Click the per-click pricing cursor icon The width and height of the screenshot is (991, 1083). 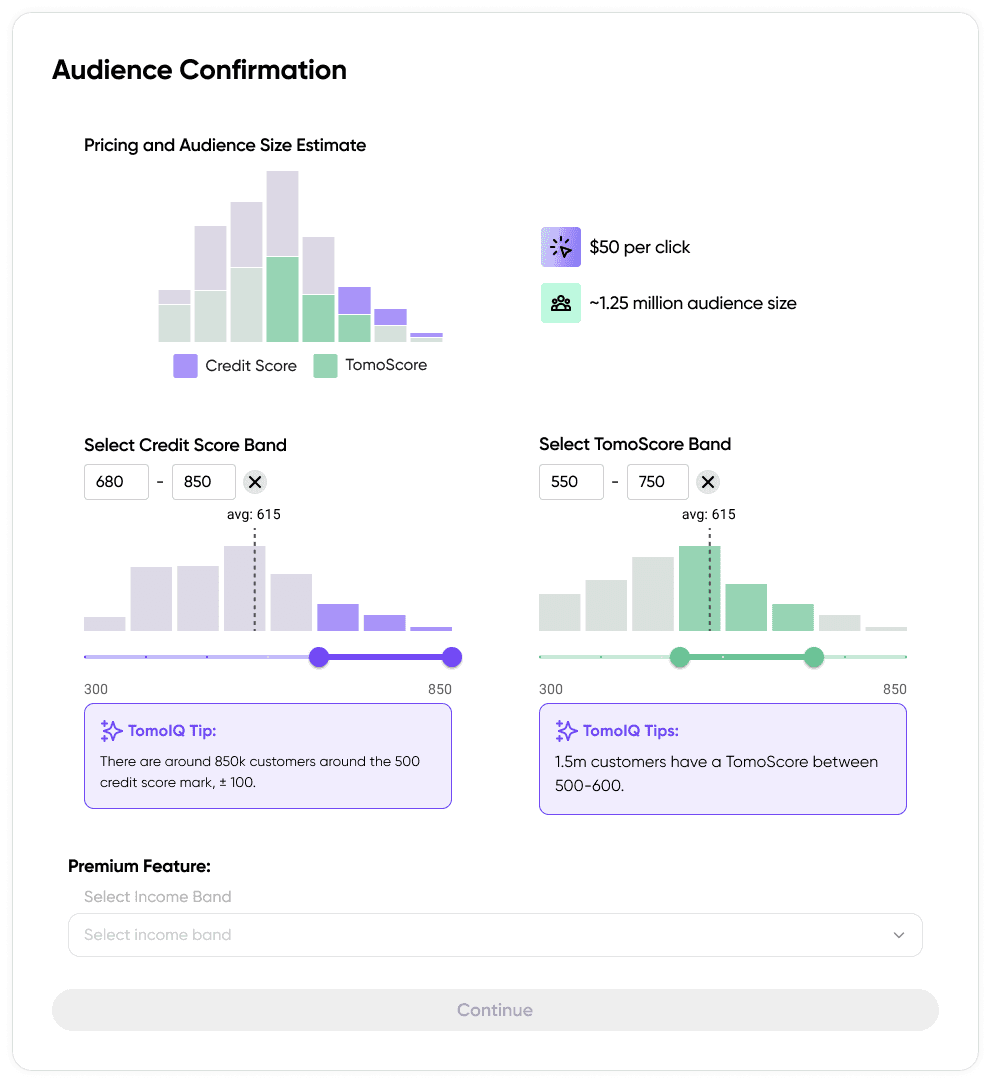coord(561,247)
